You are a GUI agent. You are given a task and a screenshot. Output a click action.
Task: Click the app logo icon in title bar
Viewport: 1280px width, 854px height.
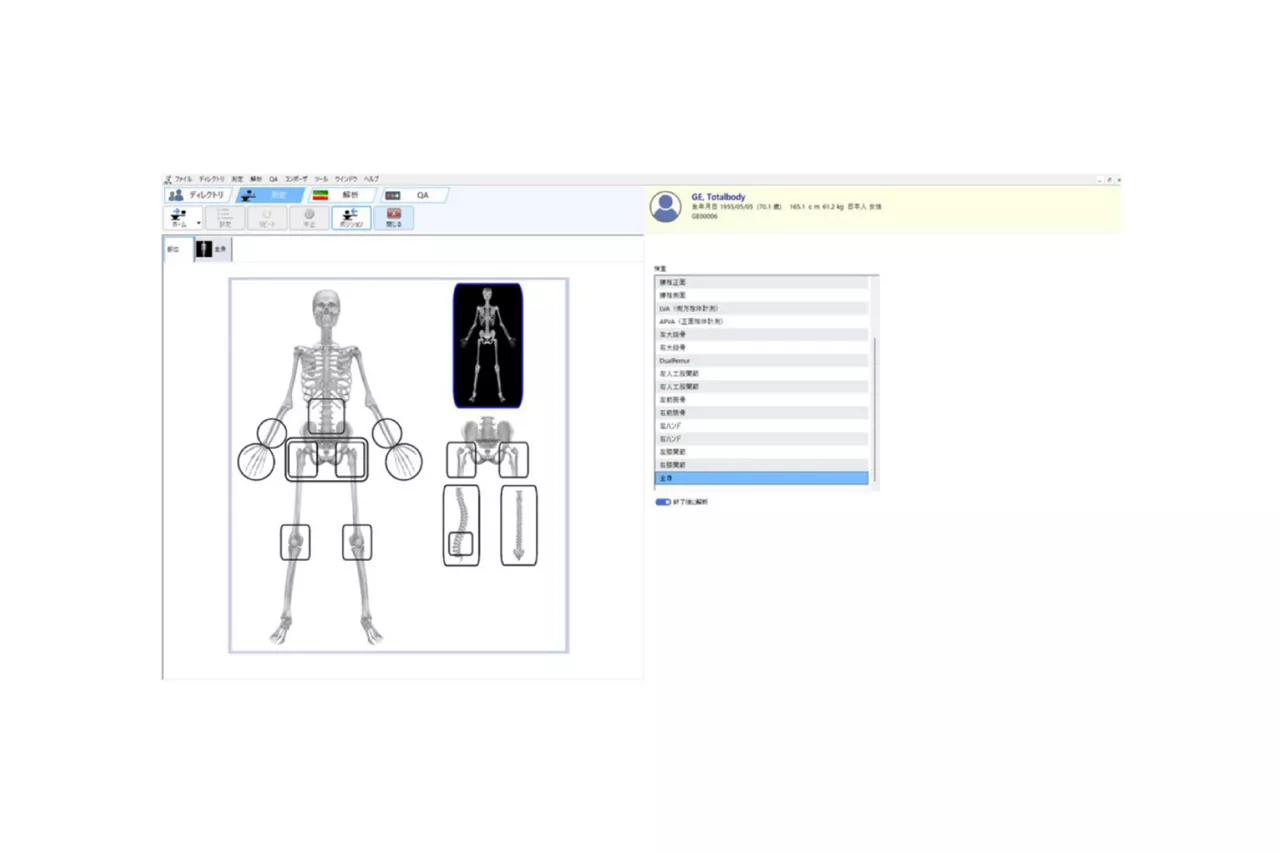168,179
